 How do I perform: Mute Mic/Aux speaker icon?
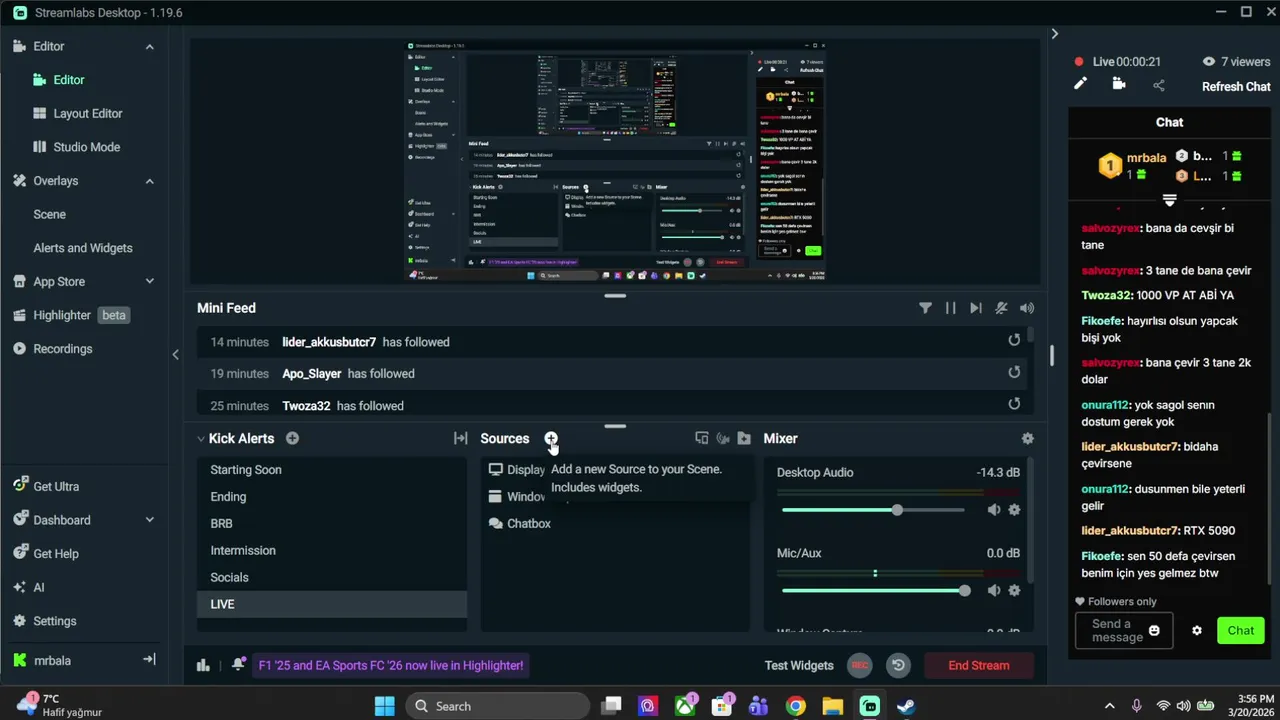click(993, 590)
